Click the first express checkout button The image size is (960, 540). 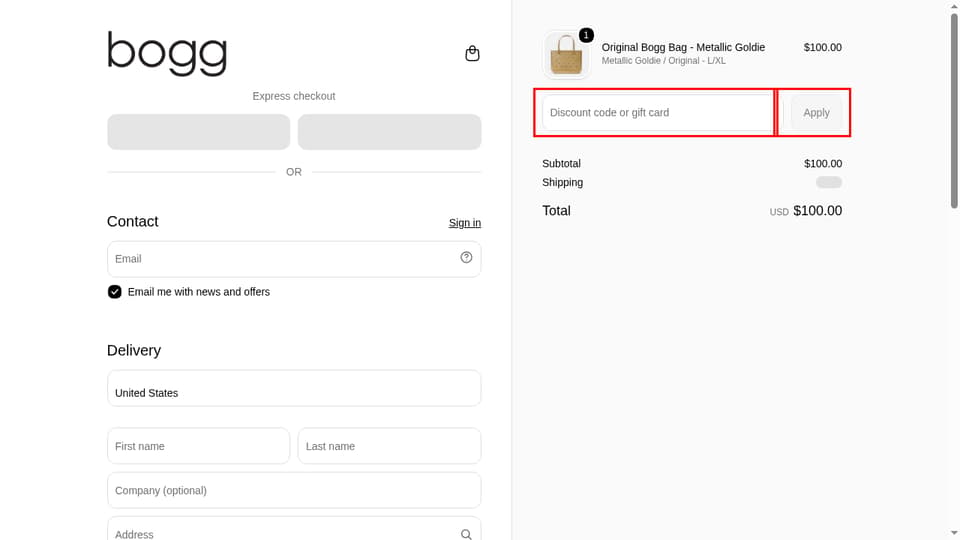[198, 132]
